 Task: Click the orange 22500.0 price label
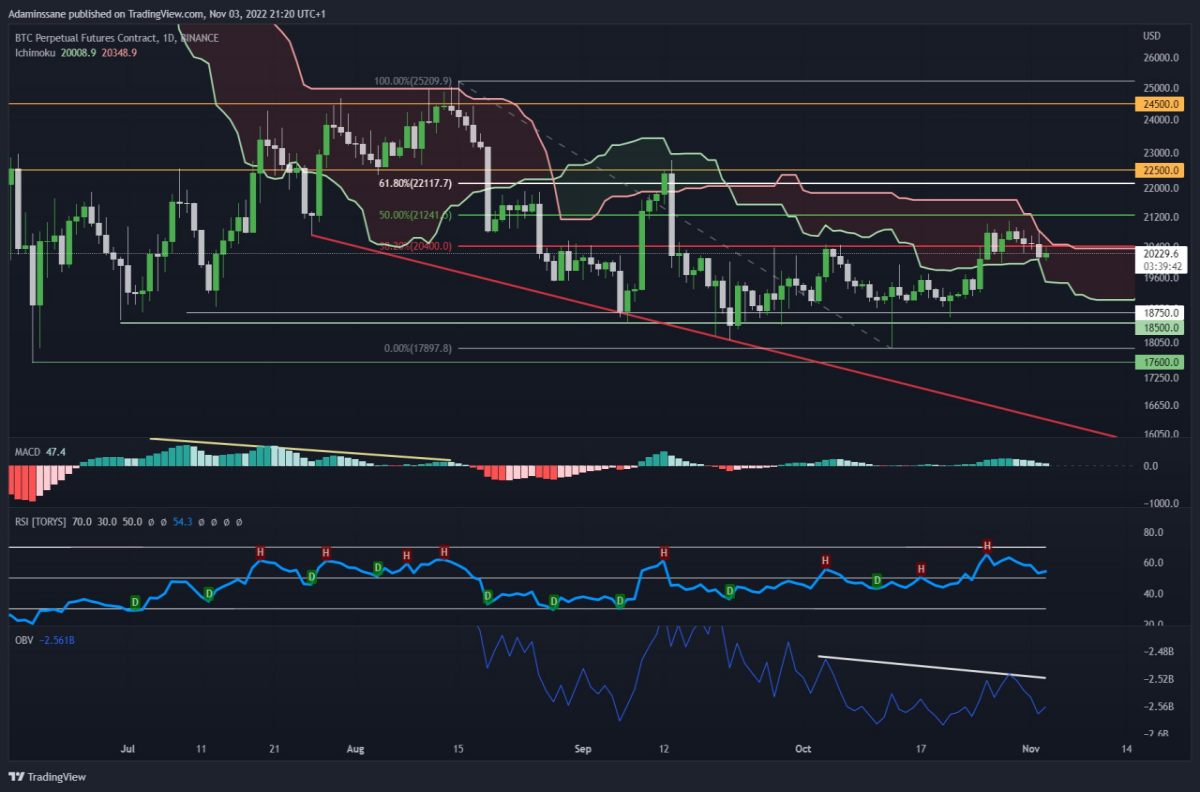point(1159,170)
